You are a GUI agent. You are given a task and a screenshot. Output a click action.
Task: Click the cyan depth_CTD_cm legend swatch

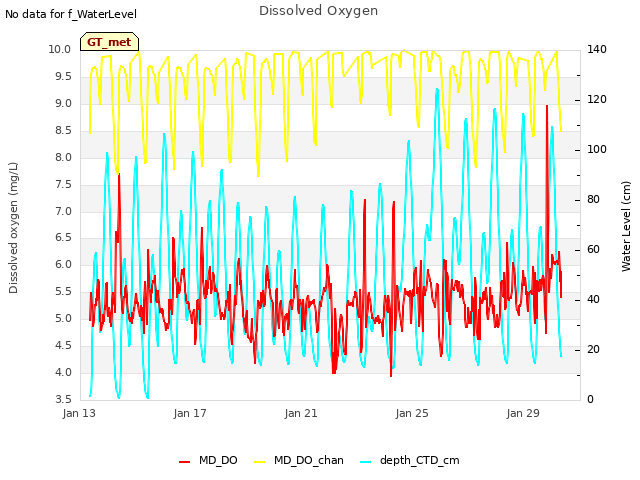366,462
